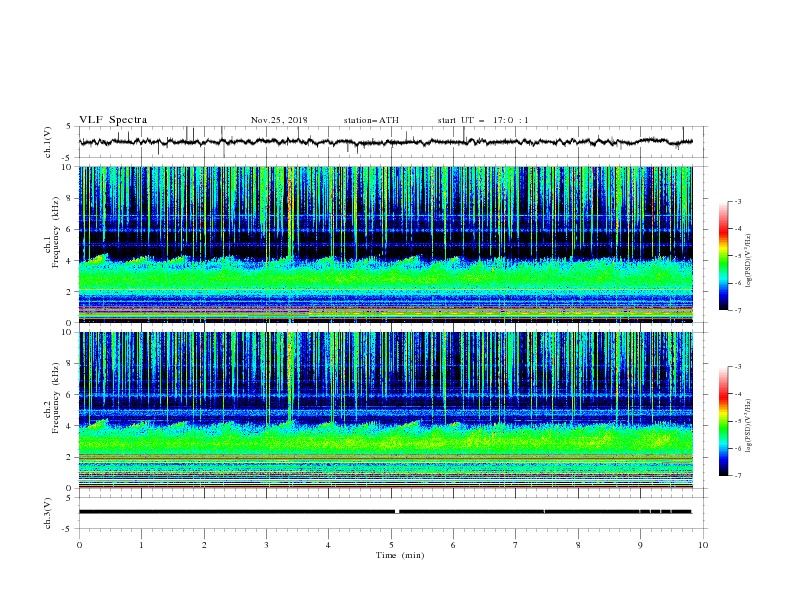Screen dimensions: 792x612
Task: Click the ch.1 spectrogram color scale bar
Action: [x=723, y=256]
